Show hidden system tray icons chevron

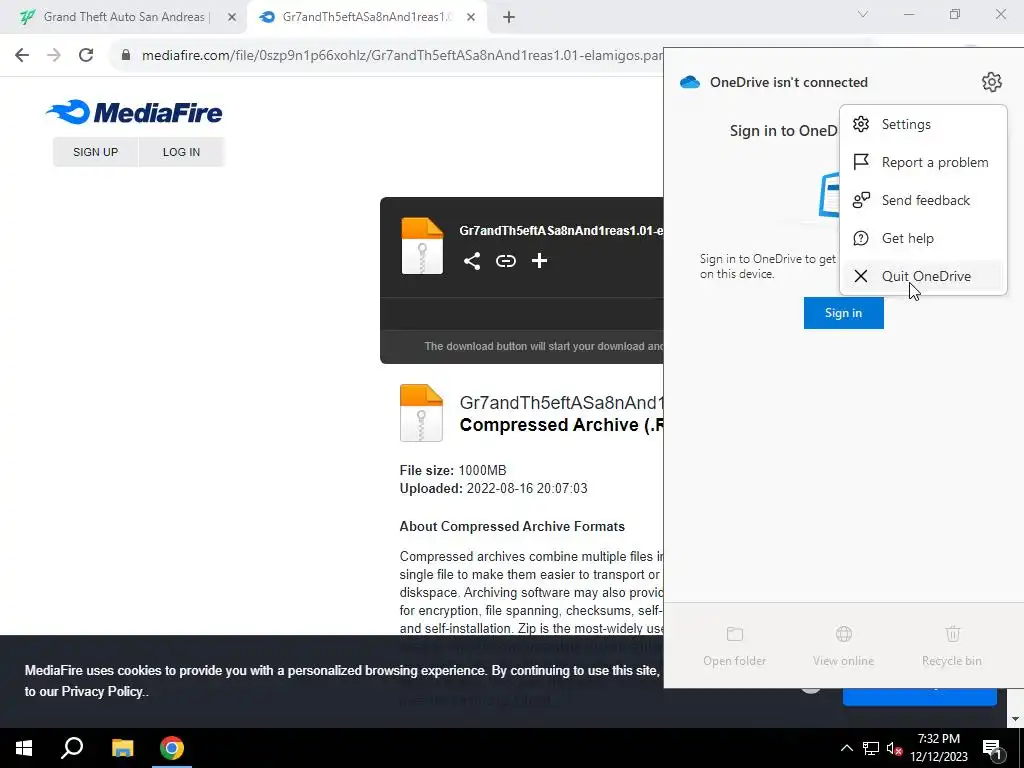click(846, 748)
